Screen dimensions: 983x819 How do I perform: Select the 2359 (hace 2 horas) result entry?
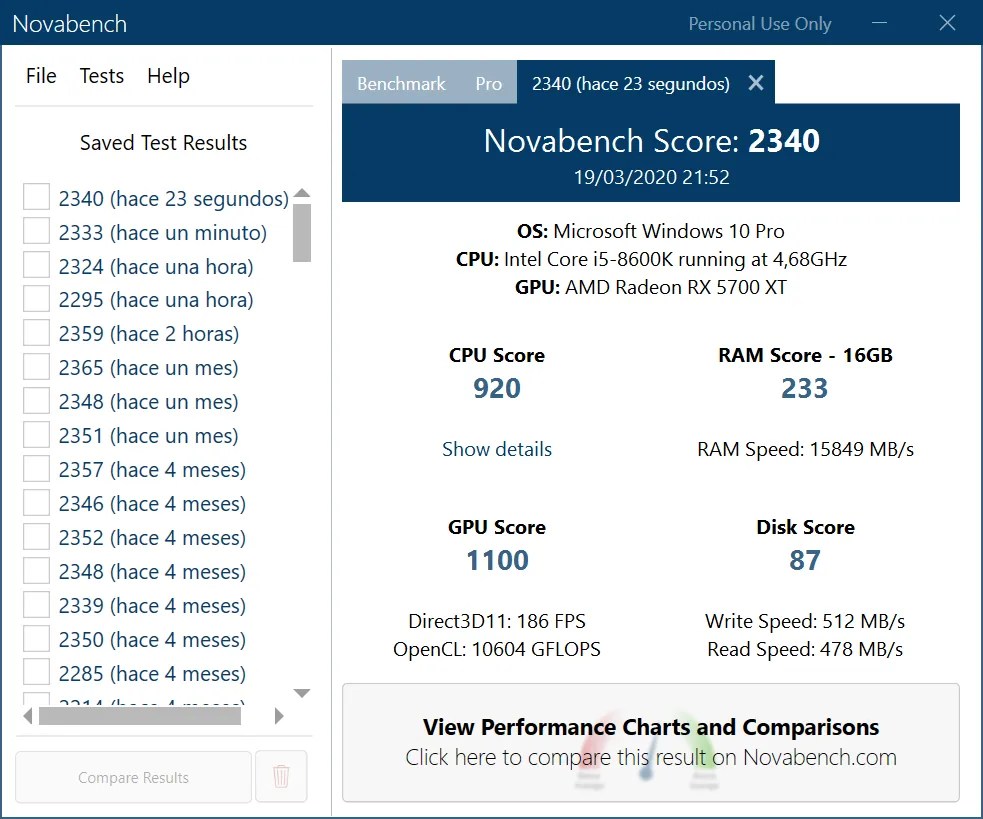[x=150, y=333]
